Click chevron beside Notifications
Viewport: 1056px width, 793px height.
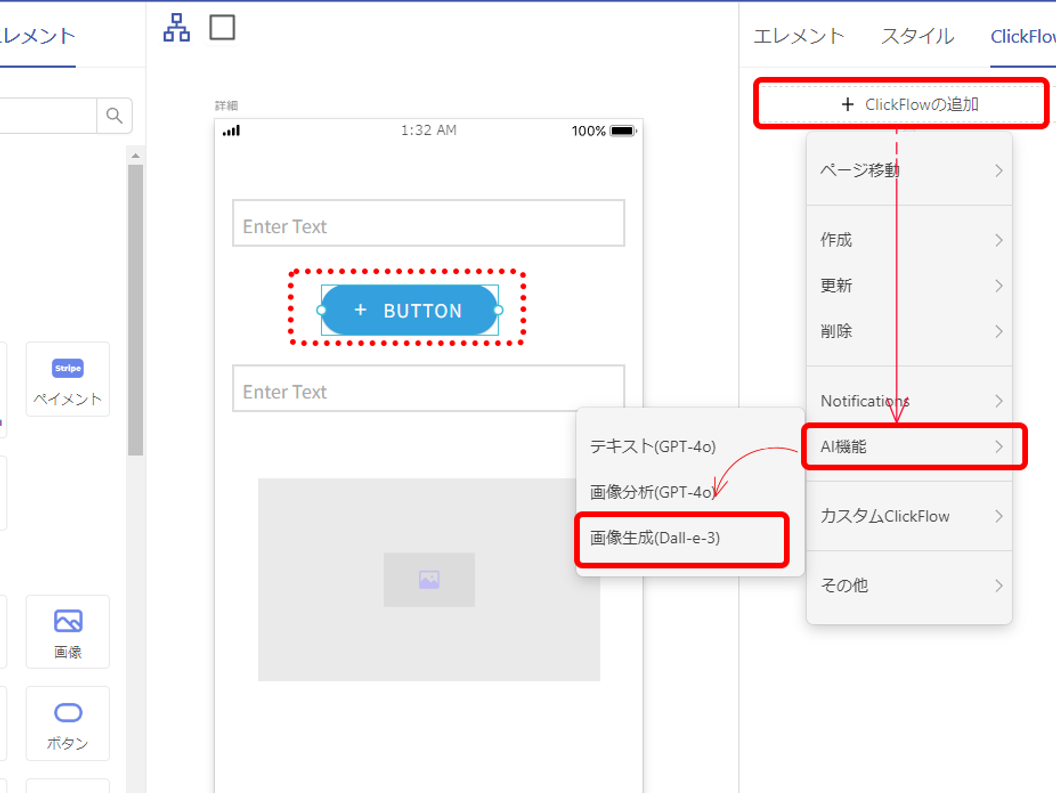tap(999, 401)
